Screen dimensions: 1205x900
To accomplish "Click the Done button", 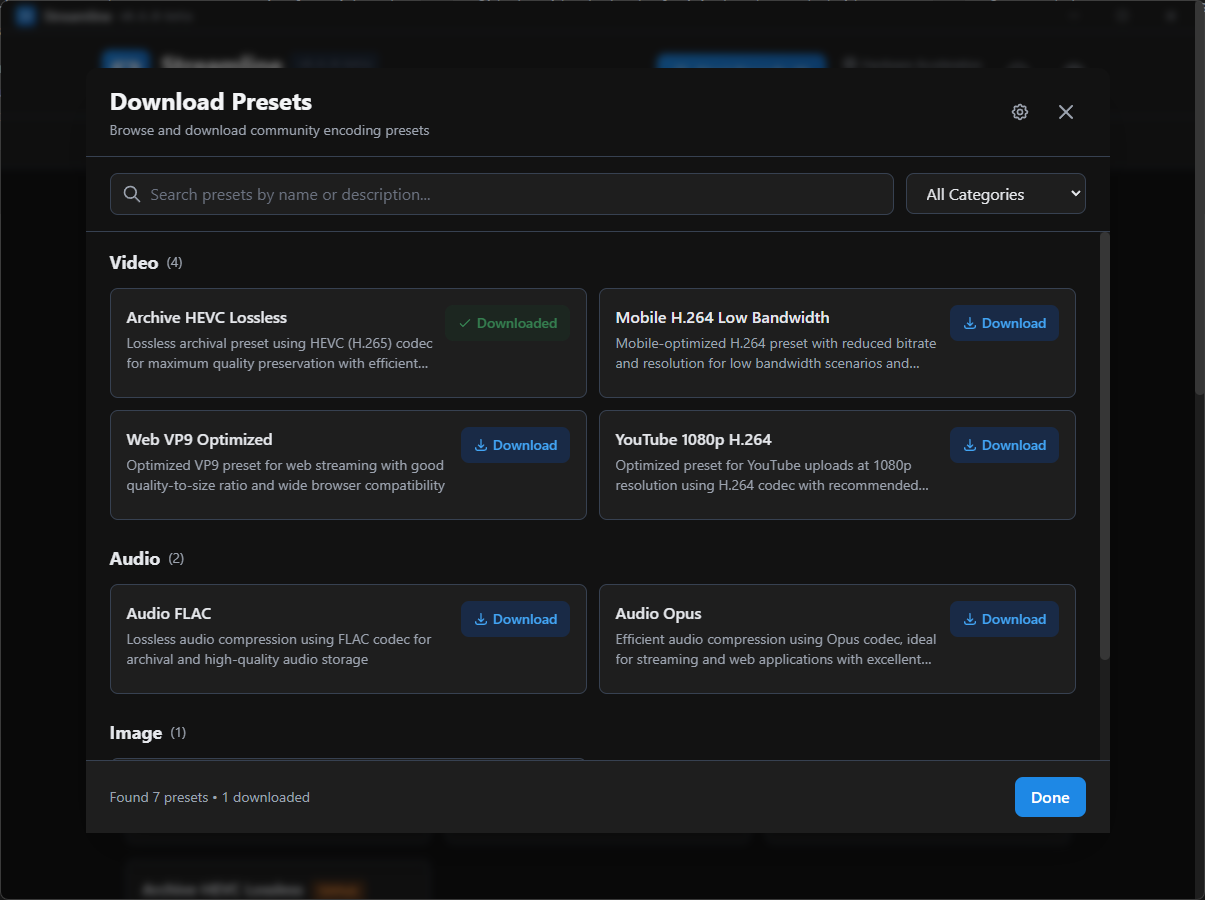I will click(1049, 797).
